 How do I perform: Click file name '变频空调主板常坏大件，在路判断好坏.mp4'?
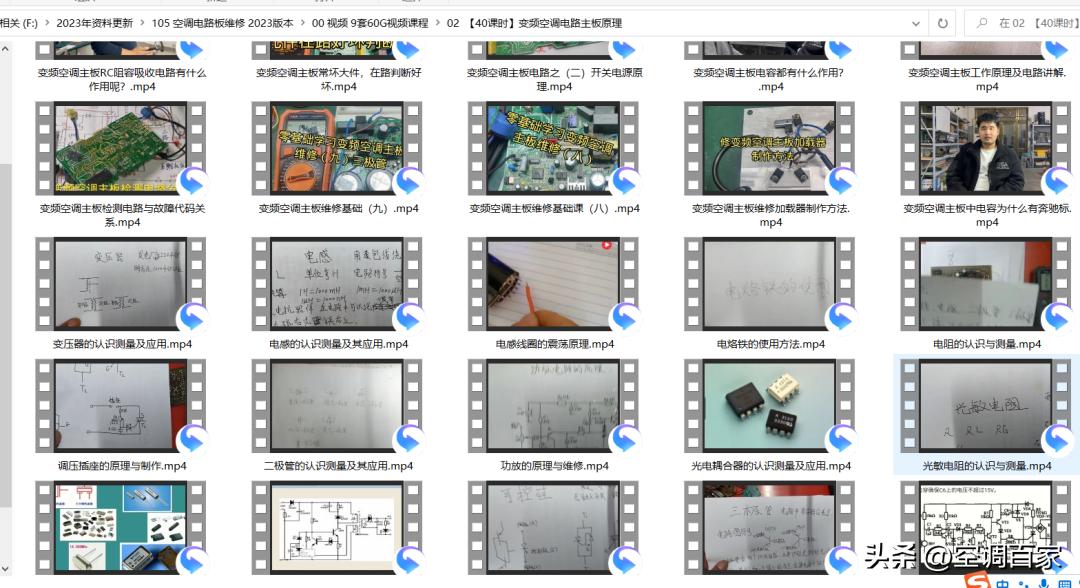338,79
